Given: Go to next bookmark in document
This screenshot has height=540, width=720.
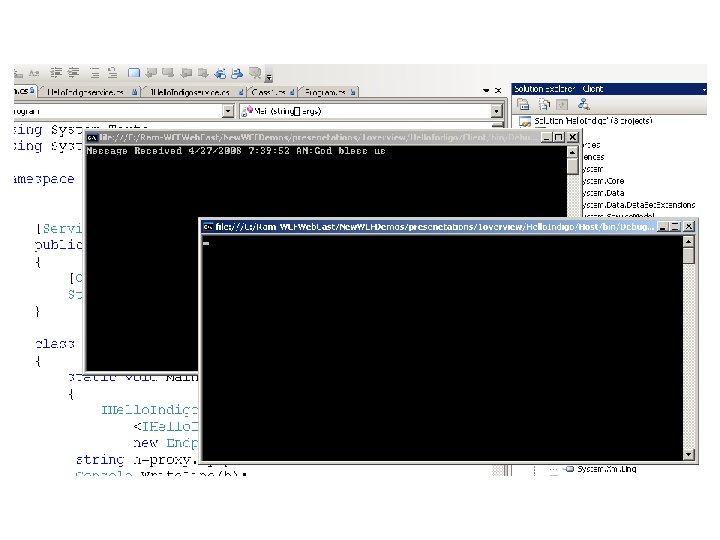Looking at the screenshot, I should 237,73.
